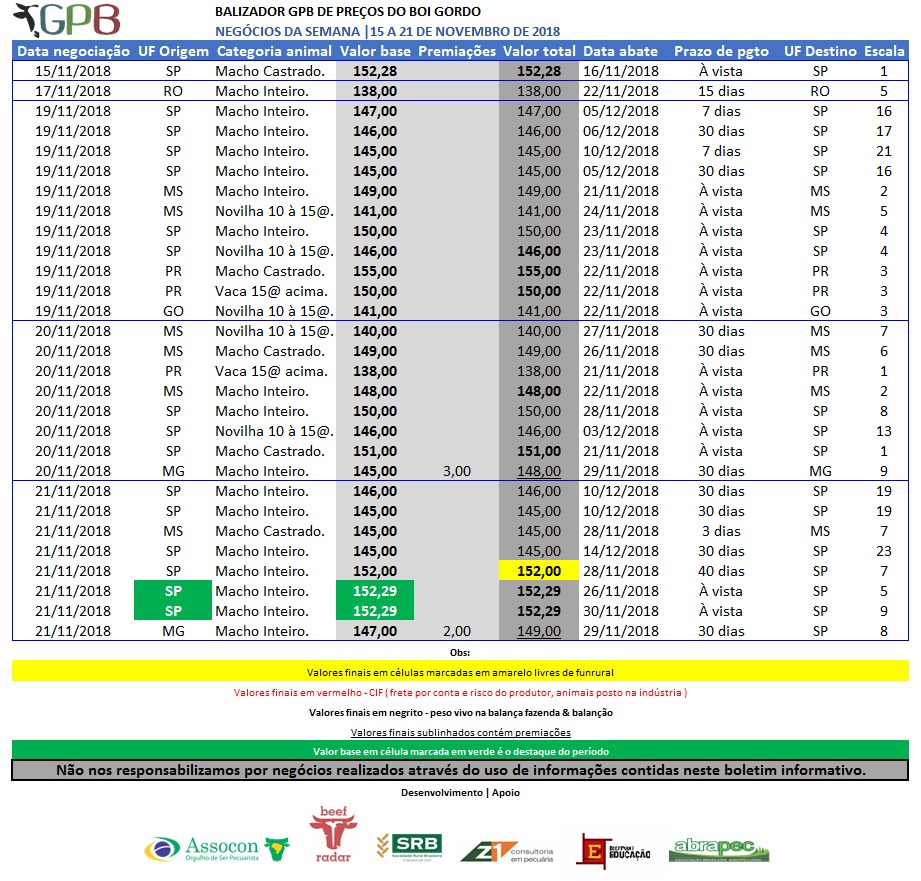The width and height of the screenshot is (921, 881).
Task: Click the BeefPoint Educação logo
Action: 616,849
